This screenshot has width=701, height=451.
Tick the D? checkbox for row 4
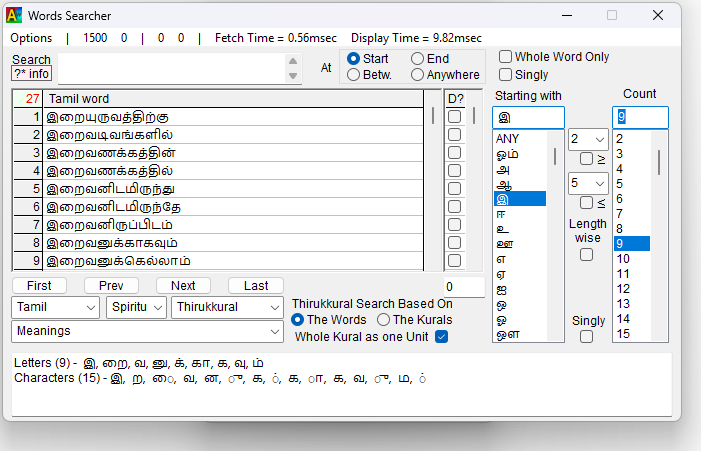[x=454, y=171]
